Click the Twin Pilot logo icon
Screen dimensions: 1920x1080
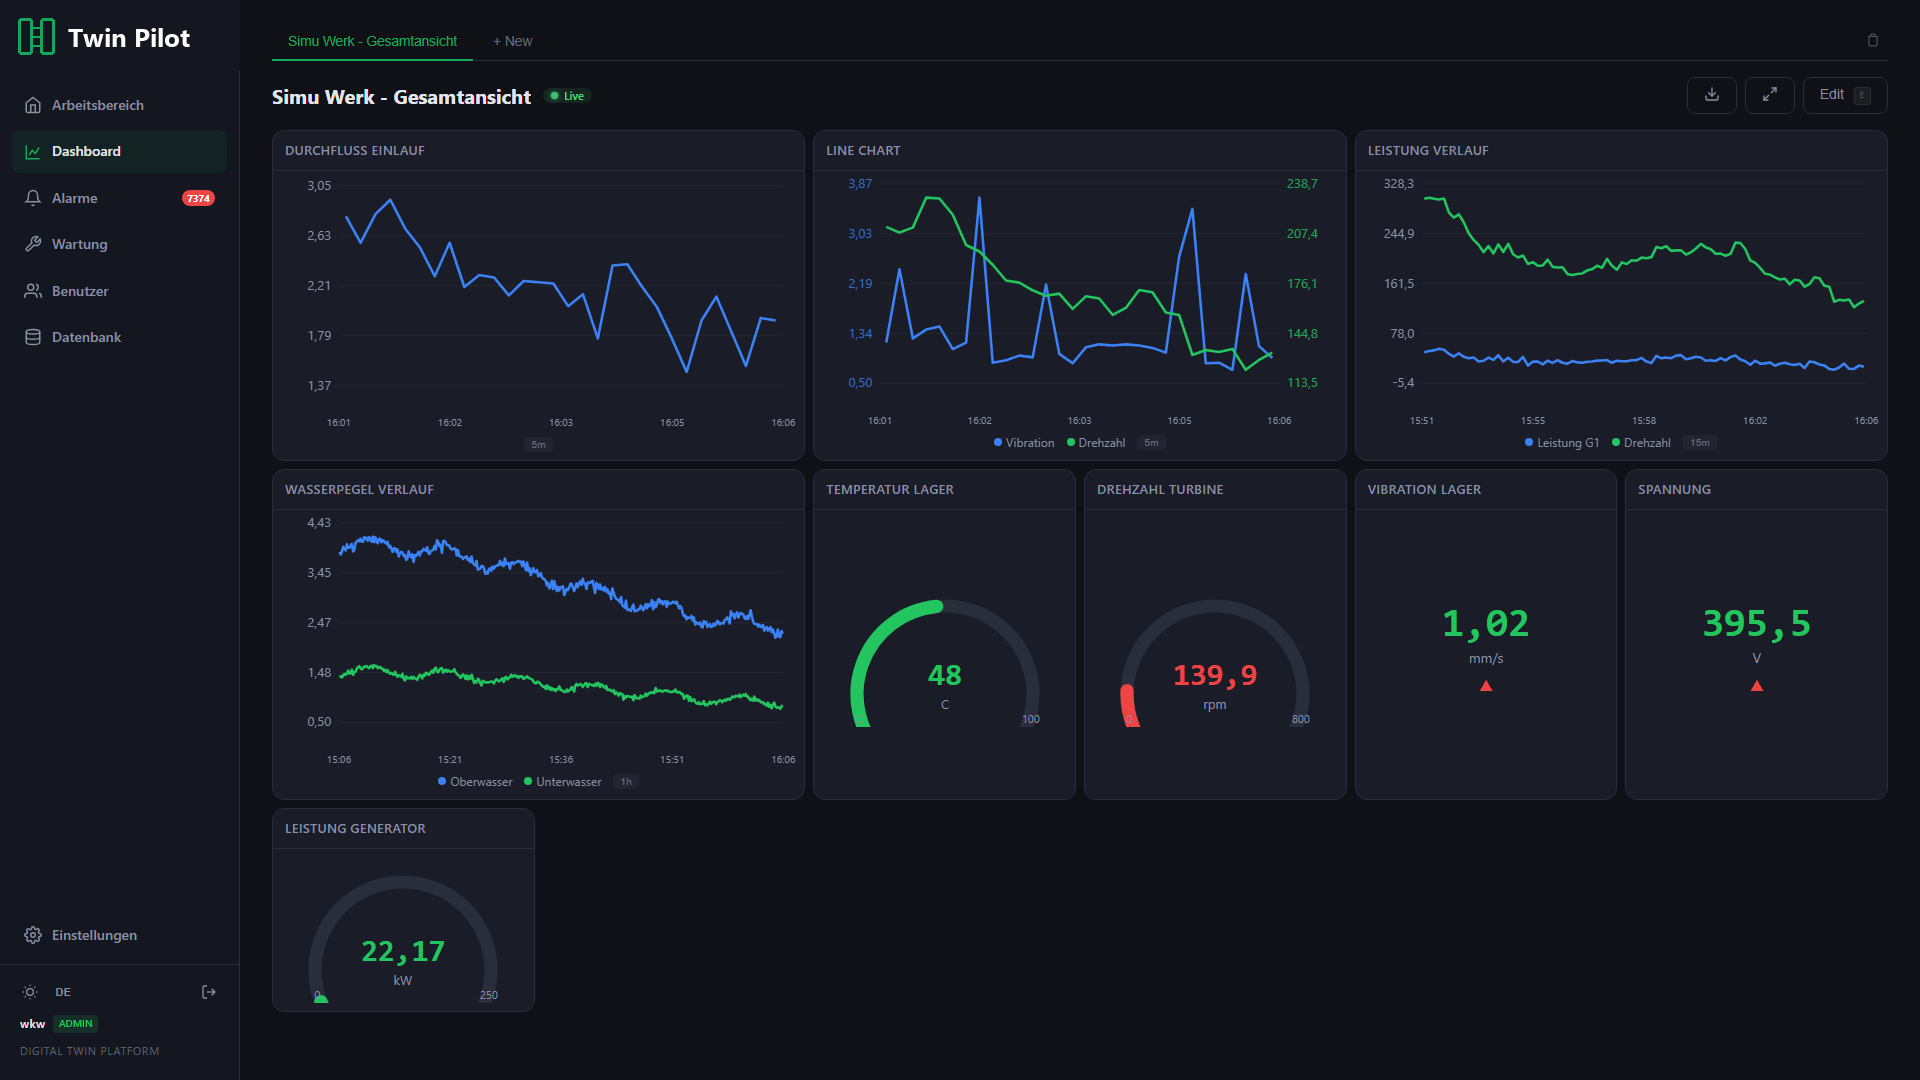coord(37,37)
